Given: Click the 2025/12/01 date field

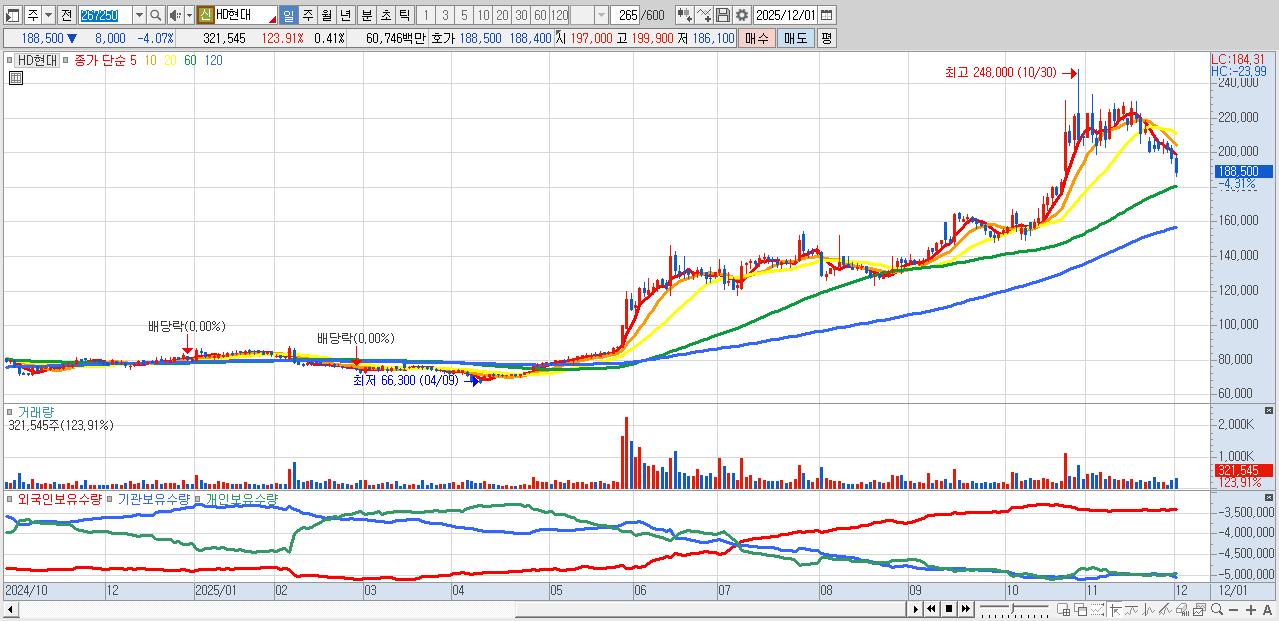Looking at the screenshot, I should coord(785,15).
